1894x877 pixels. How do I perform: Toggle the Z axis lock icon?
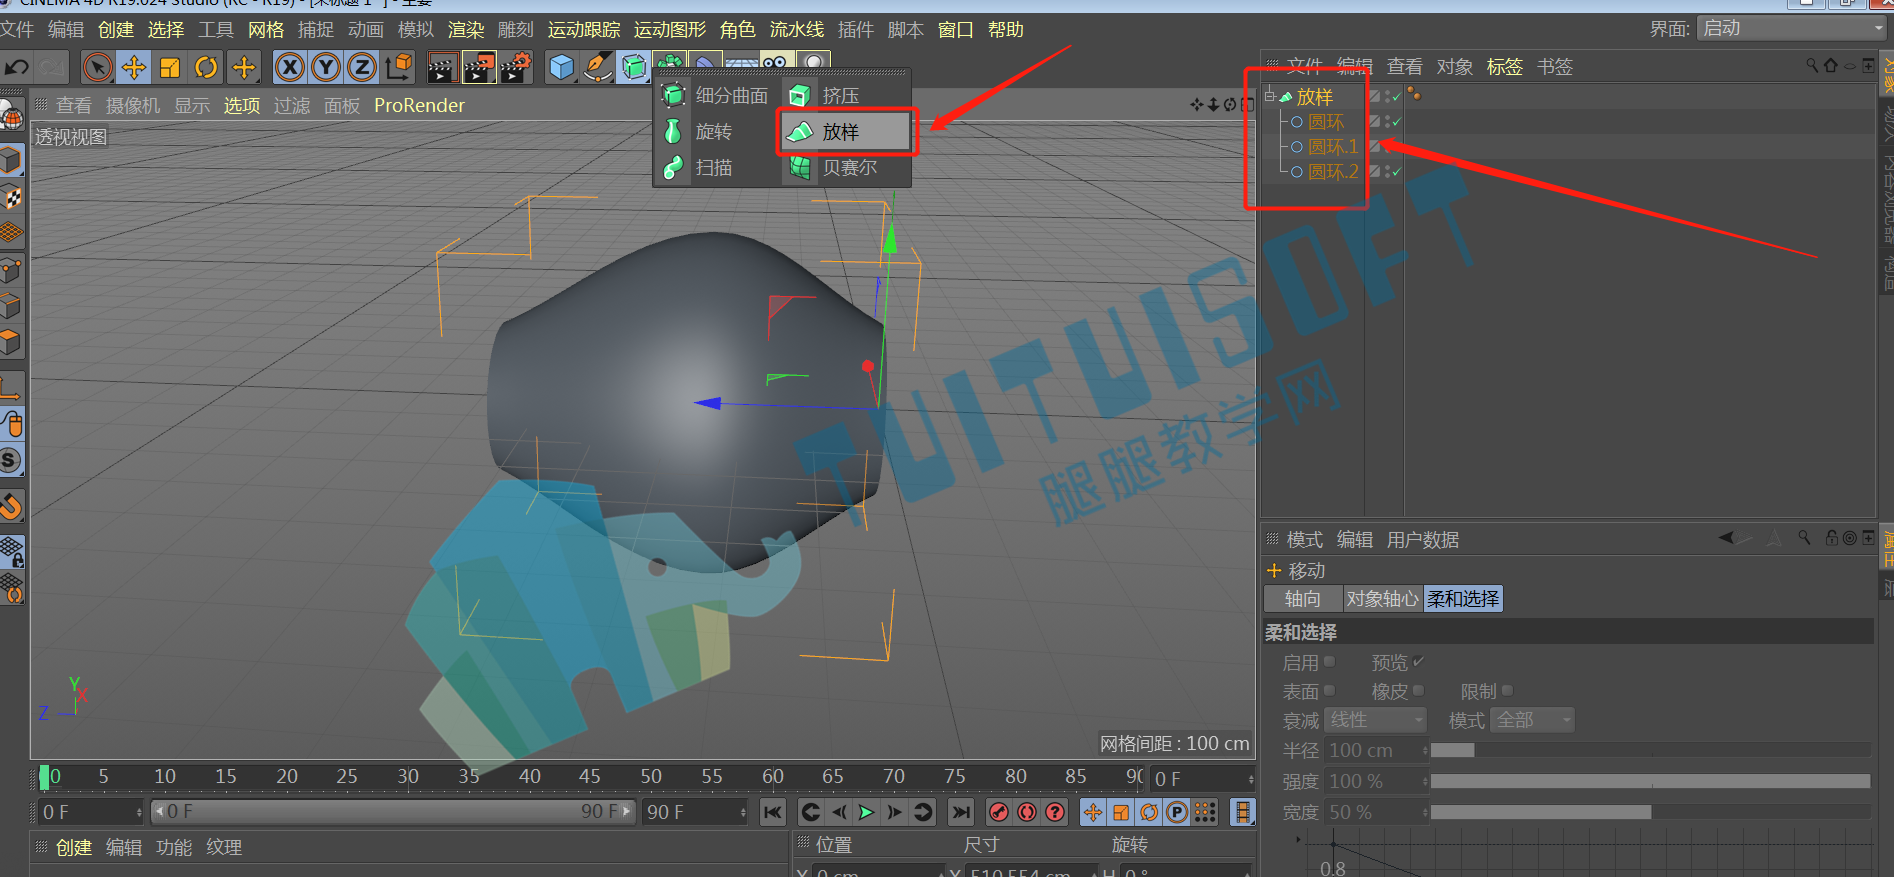click(x=361, y=67)
